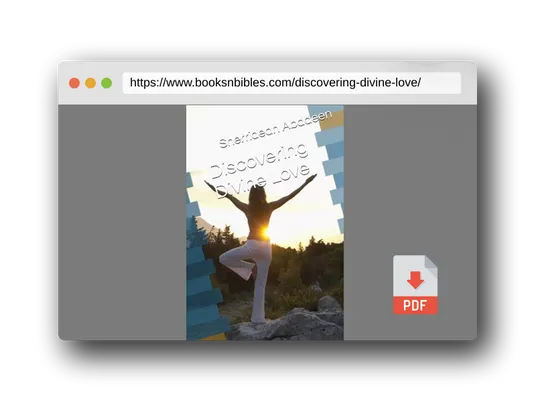Click the author name Sherridean Abadeen
The image size is (536, 402).
click(276, 129)
